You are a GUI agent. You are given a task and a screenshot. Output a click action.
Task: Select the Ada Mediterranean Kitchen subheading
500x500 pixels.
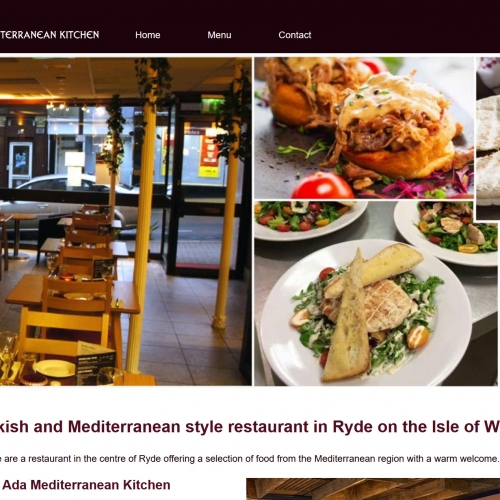(x=87, y=485)
